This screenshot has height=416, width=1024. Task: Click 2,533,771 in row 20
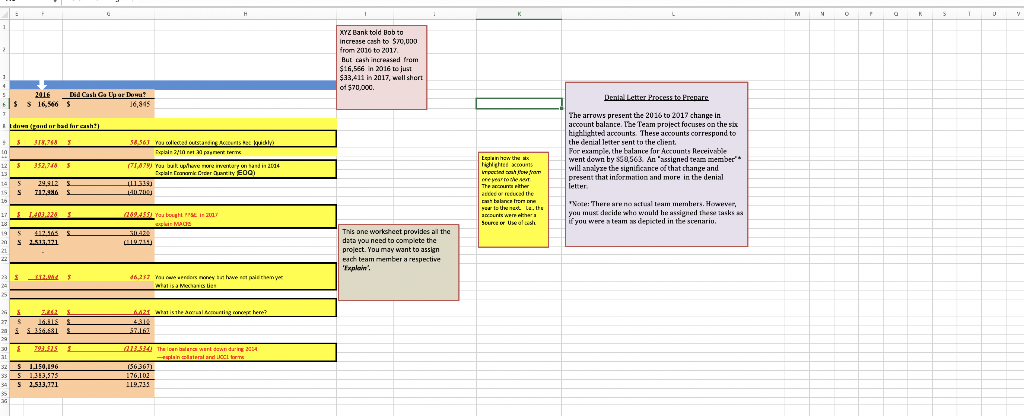[x=46, y=240]
